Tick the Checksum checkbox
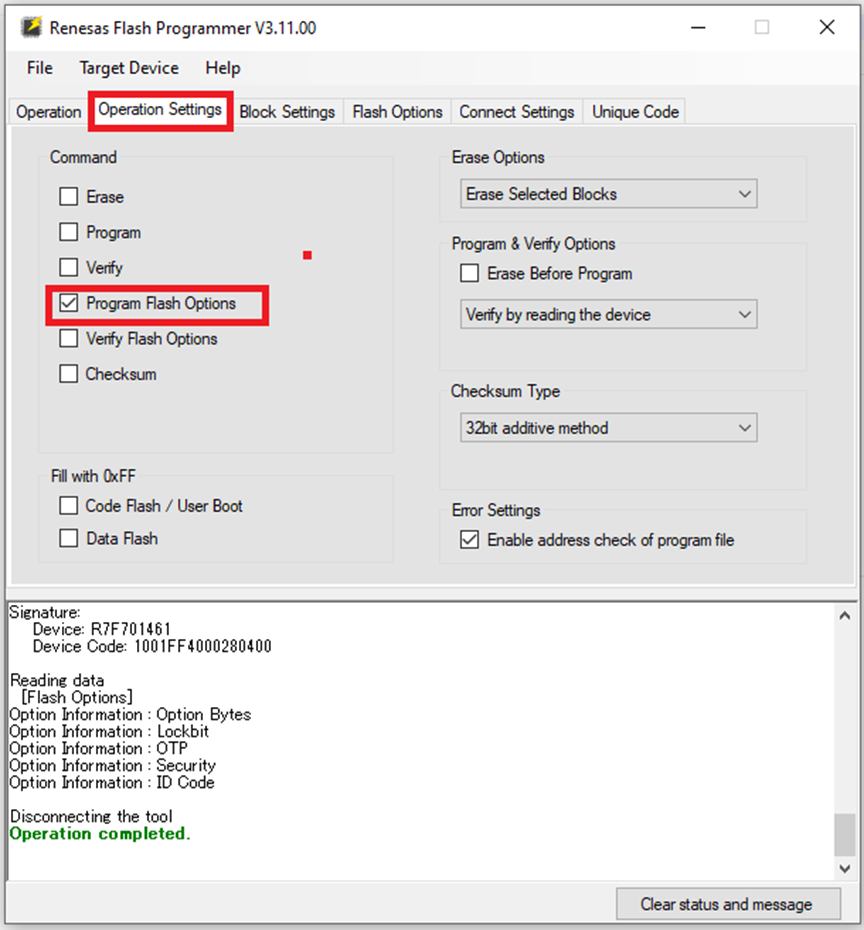The width and height of the screenshot is (864, 930). 69,374
